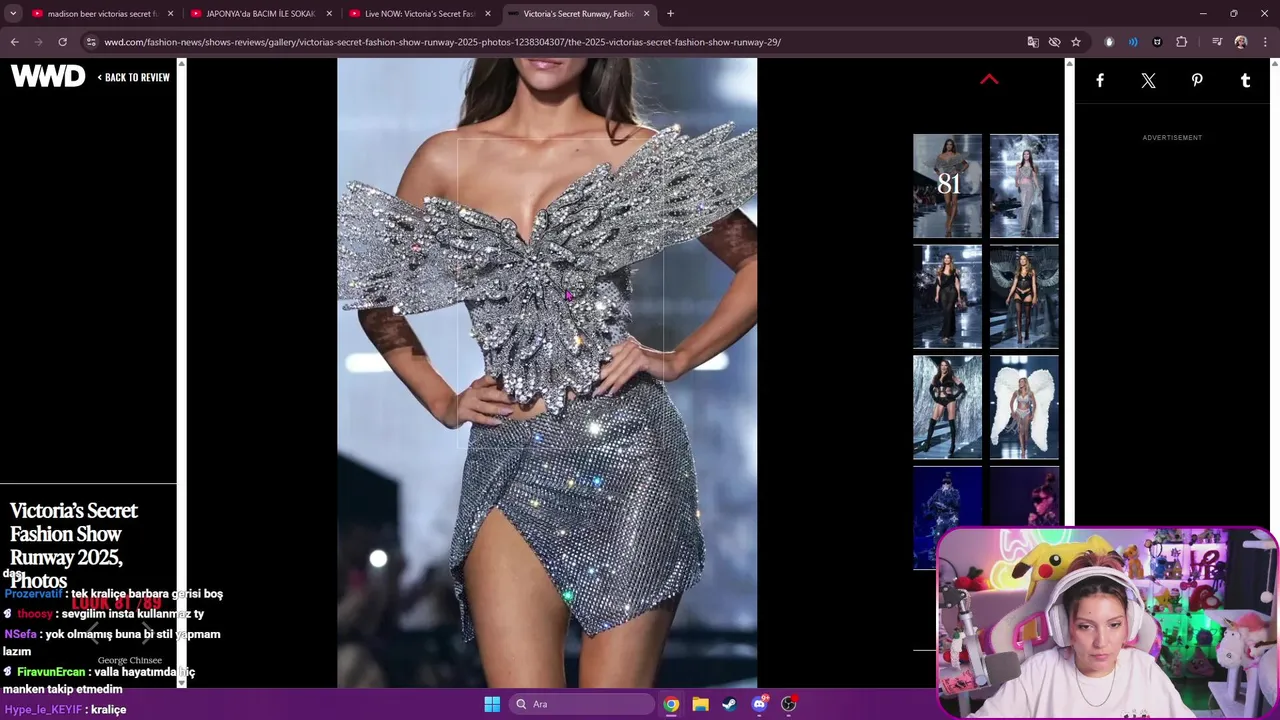This screenshot has height=720, width=1280.
Task: Share on X (Twitter)
Action: (x=1148, y=81)
